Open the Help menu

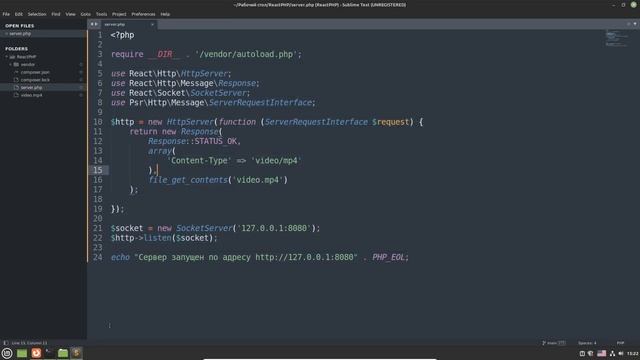(165, 14)
